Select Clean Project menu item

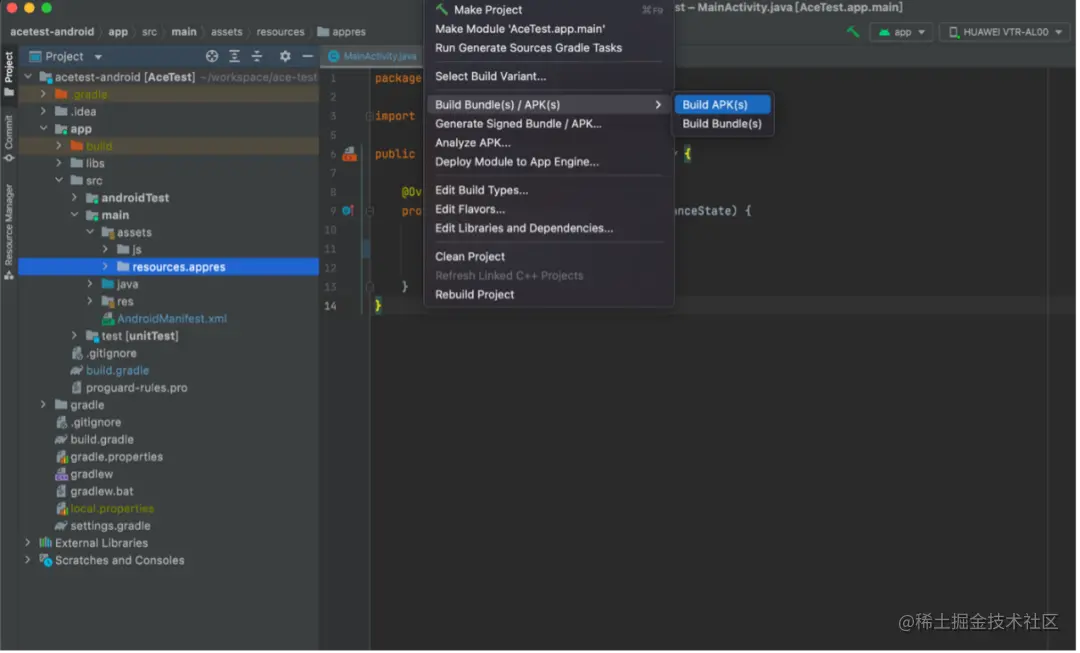point(550,257)
